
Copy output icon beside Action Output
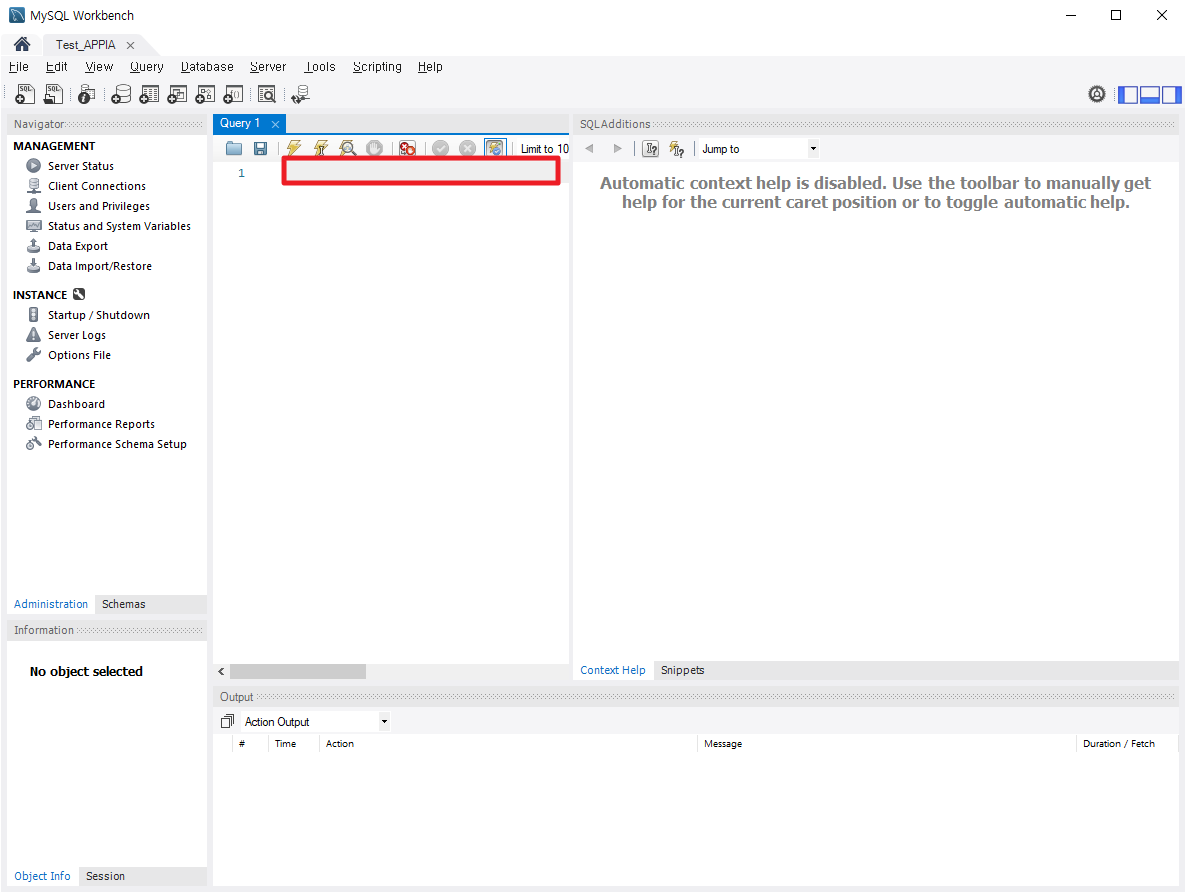[x=227, y=721]
